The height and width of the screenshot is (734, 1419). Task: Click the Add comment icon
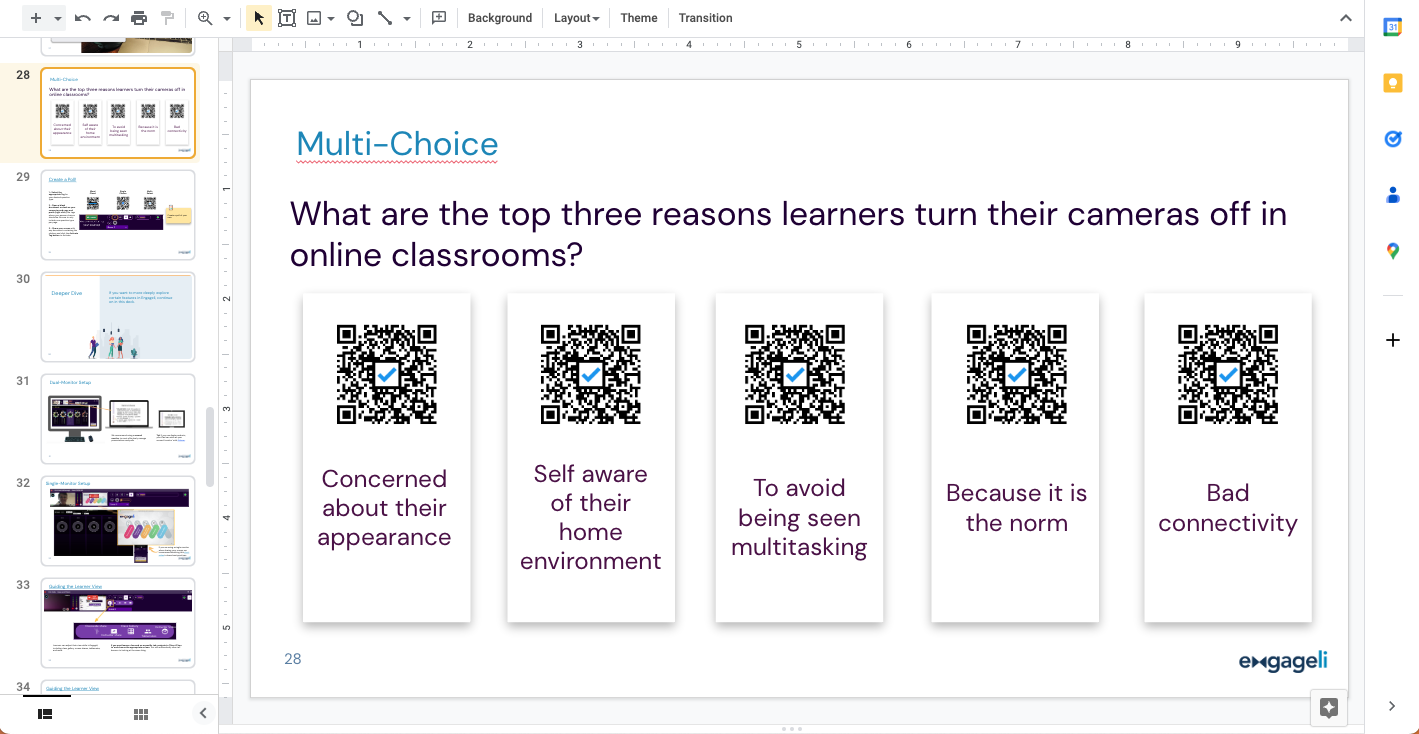[438, 18]
